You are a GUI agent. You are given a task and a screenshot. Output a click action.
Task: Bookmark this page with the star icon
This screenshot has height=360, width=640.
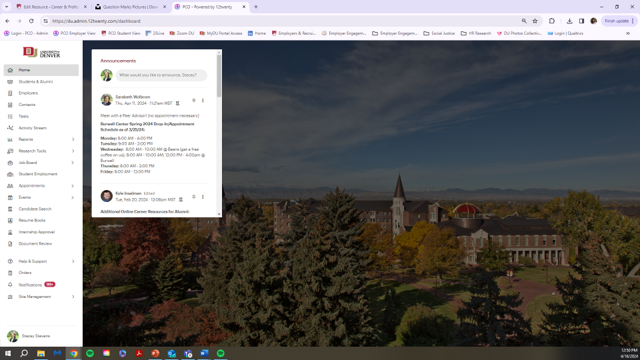535,21
